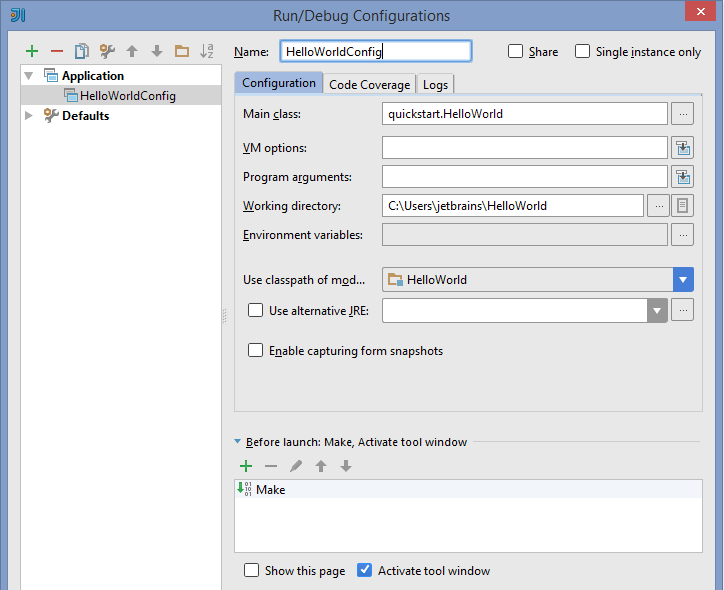Open the alternative JRE dropdown arrow

(657, 311)
